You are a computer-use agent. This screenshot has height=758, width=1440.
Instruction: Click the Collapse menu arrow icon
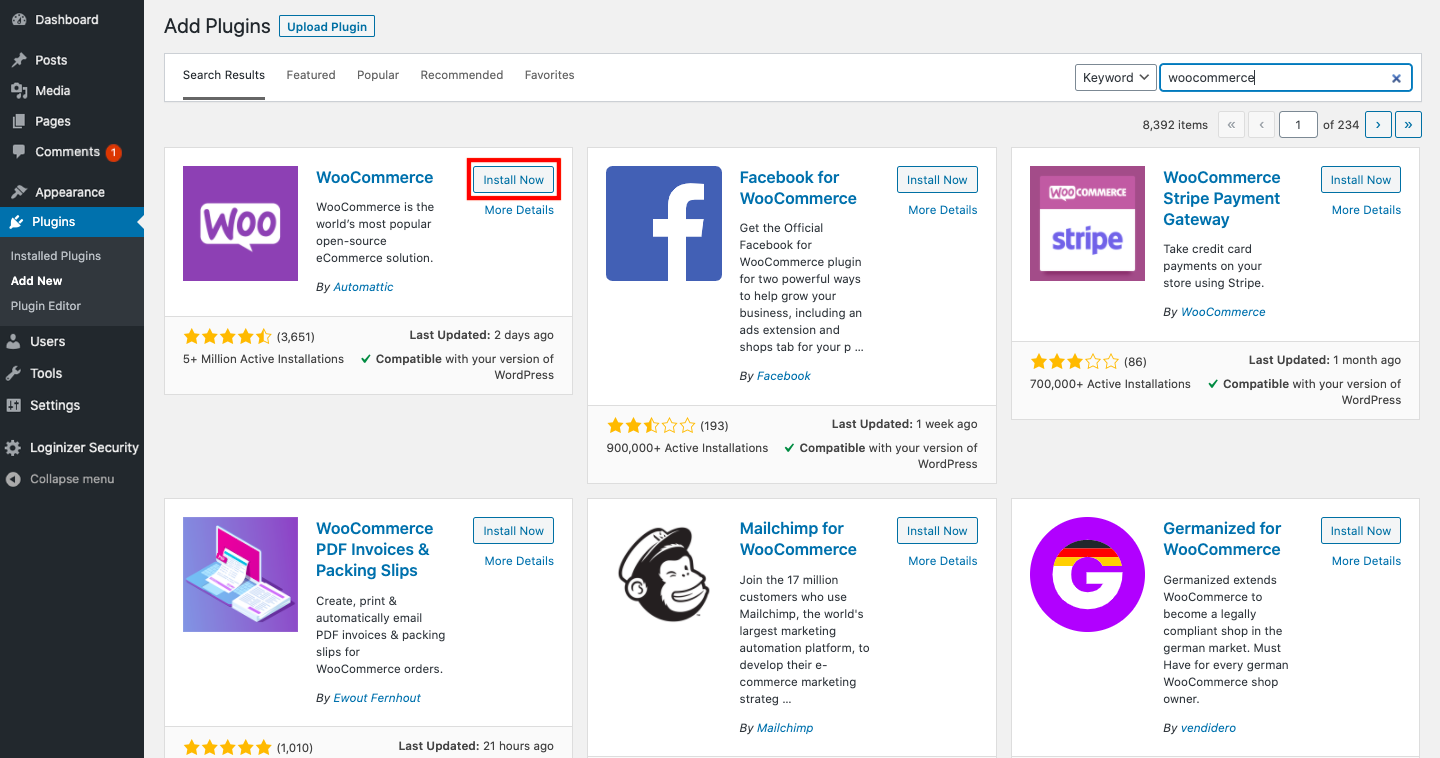[x=14, y=479]
